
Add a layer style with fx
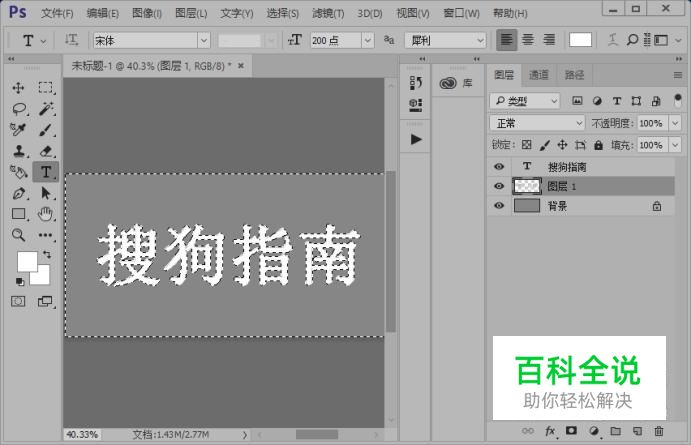tap(550, 431)
